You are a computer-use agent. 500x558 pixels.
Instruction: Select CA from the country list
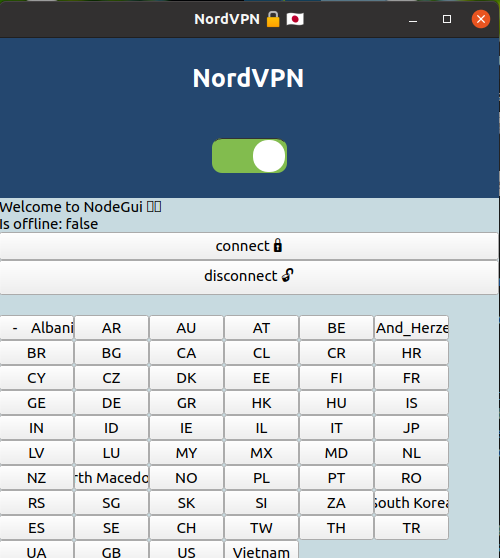tap(186, 353)
